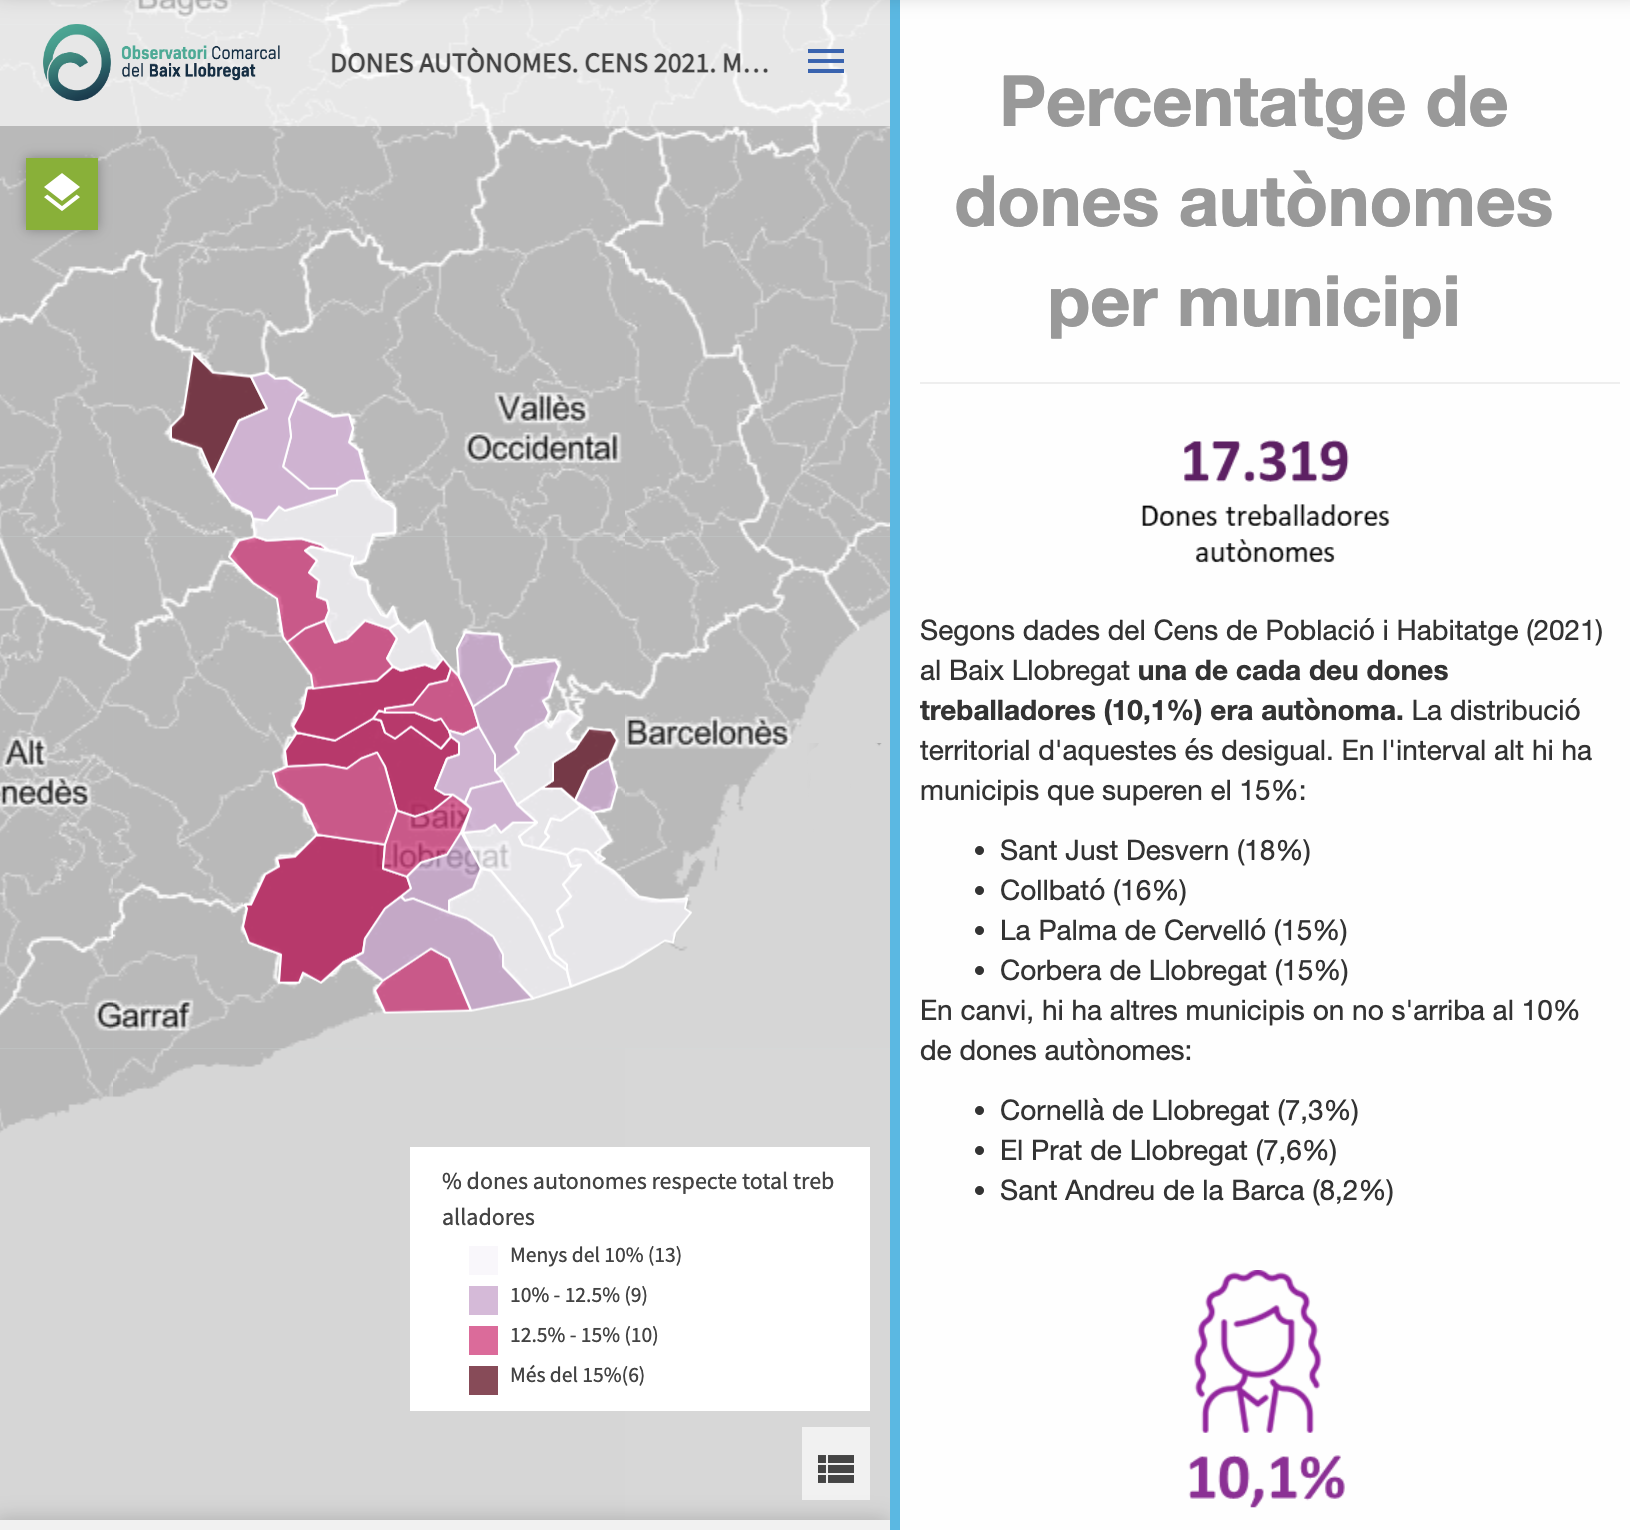
Task: Click the 'Vallès Occidental' map label
Action: coord(542,428)
